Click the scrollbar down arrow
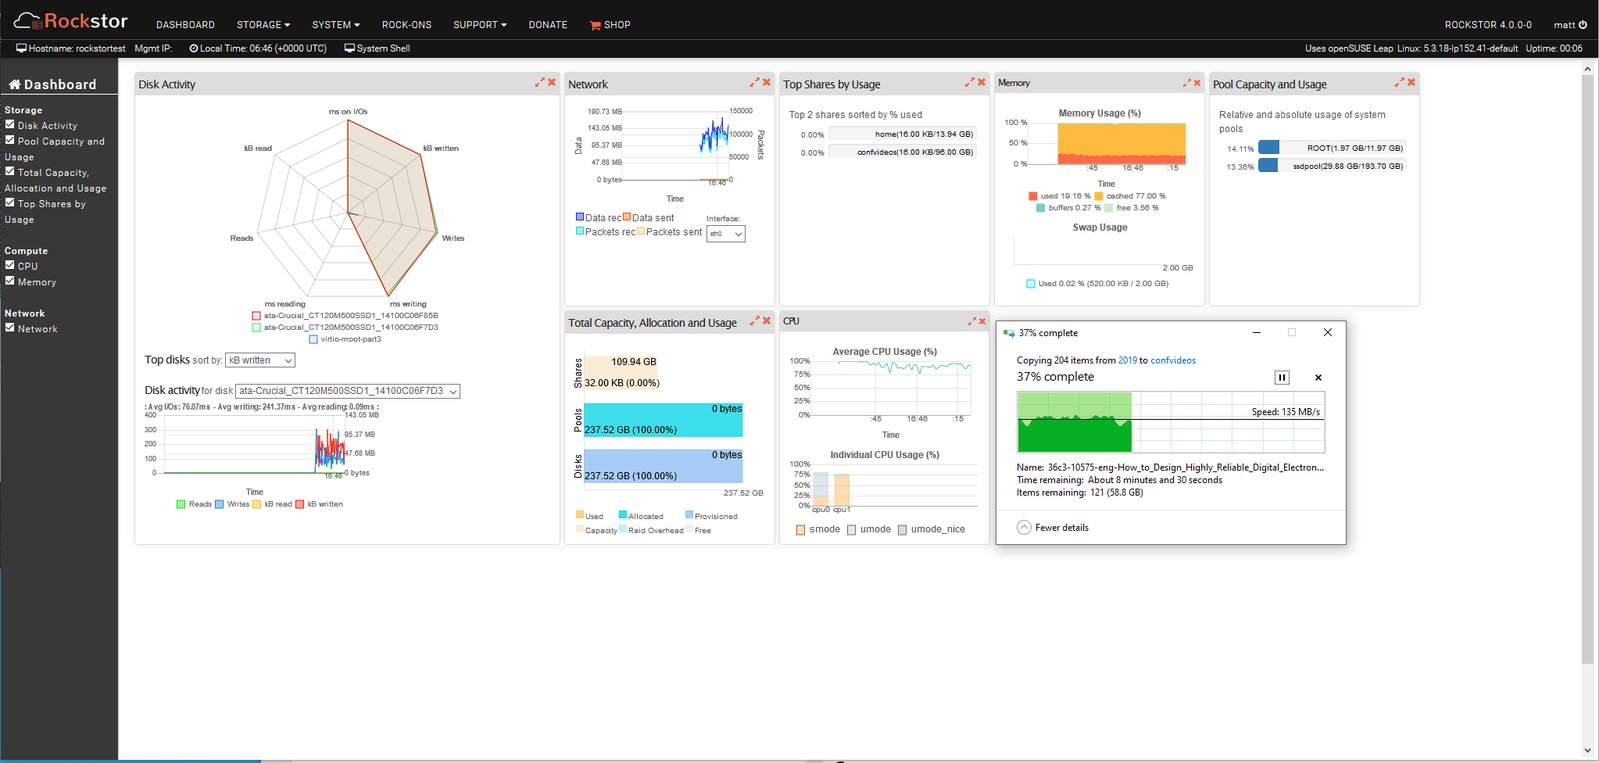This screenshot has height=763, width=1599. [x=1587, y=751]
